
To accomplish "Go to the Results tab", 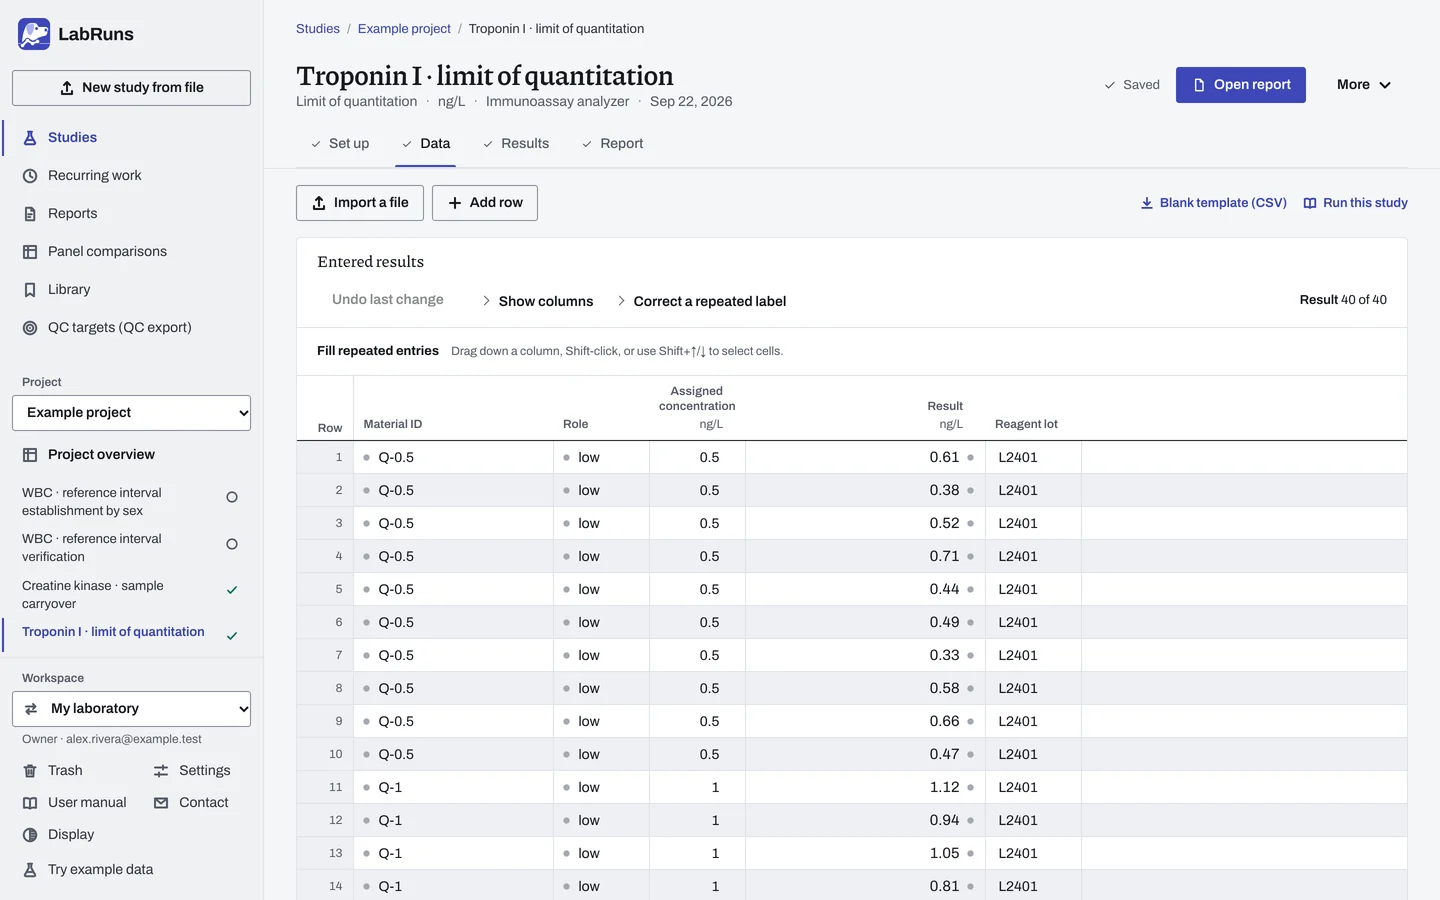I will coord(516,144).
